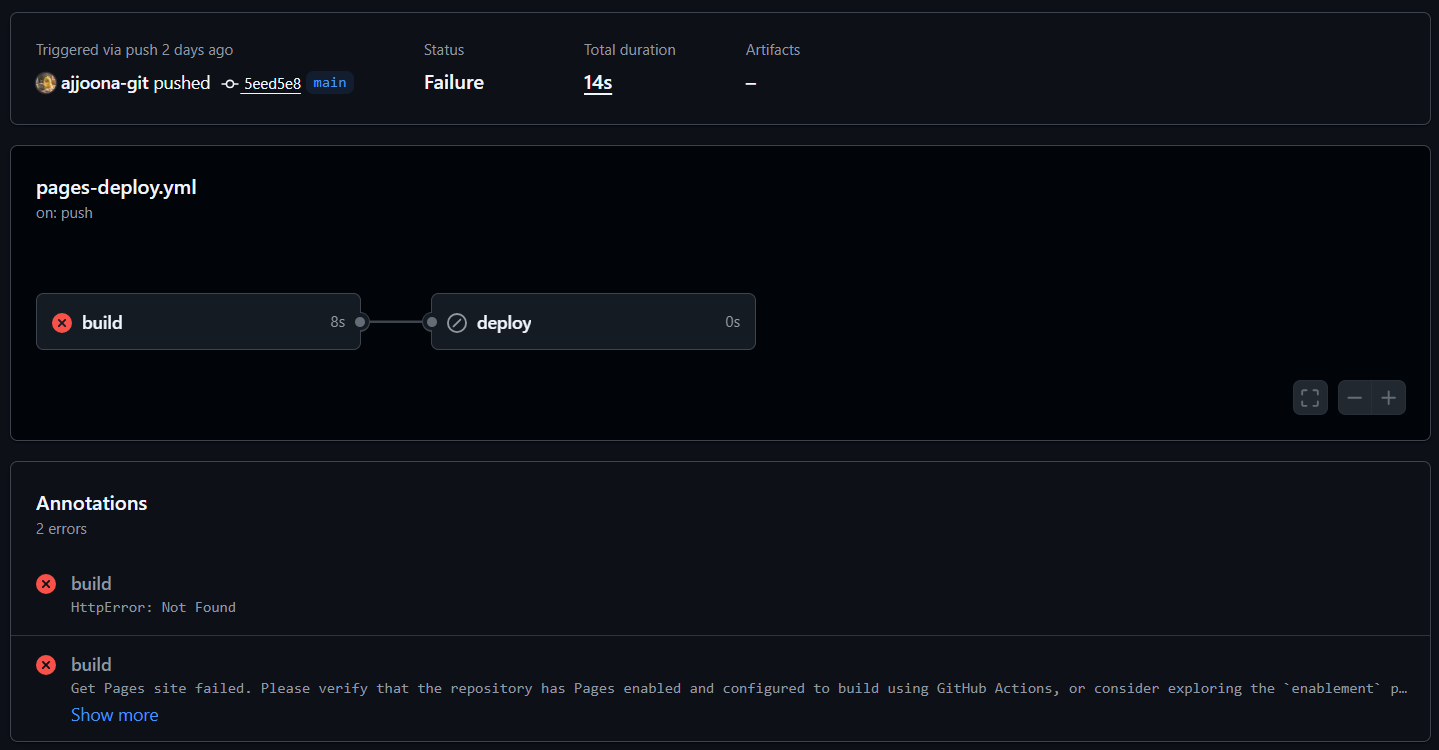Select the main branch label
1439x750 pixels.
click(330, 83)
